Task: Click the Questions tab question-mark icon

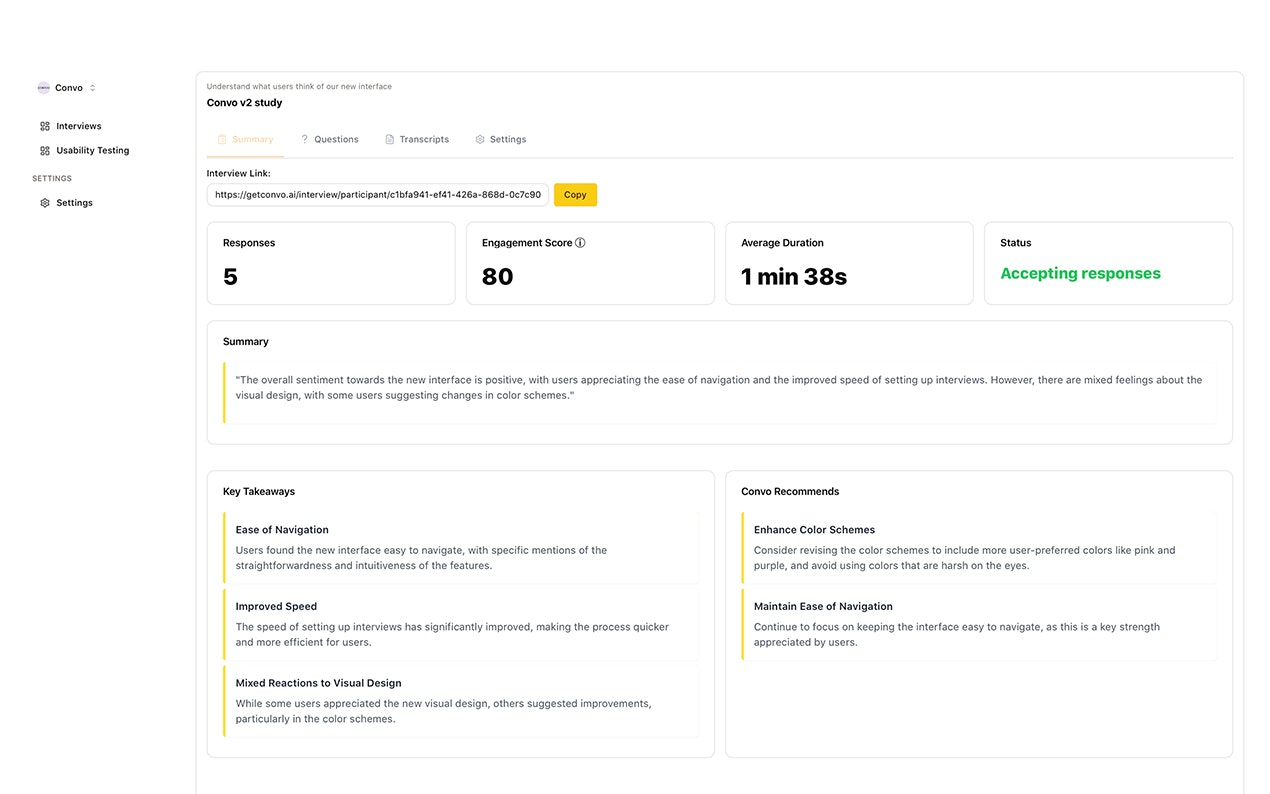Action: [x=305, y=140]
